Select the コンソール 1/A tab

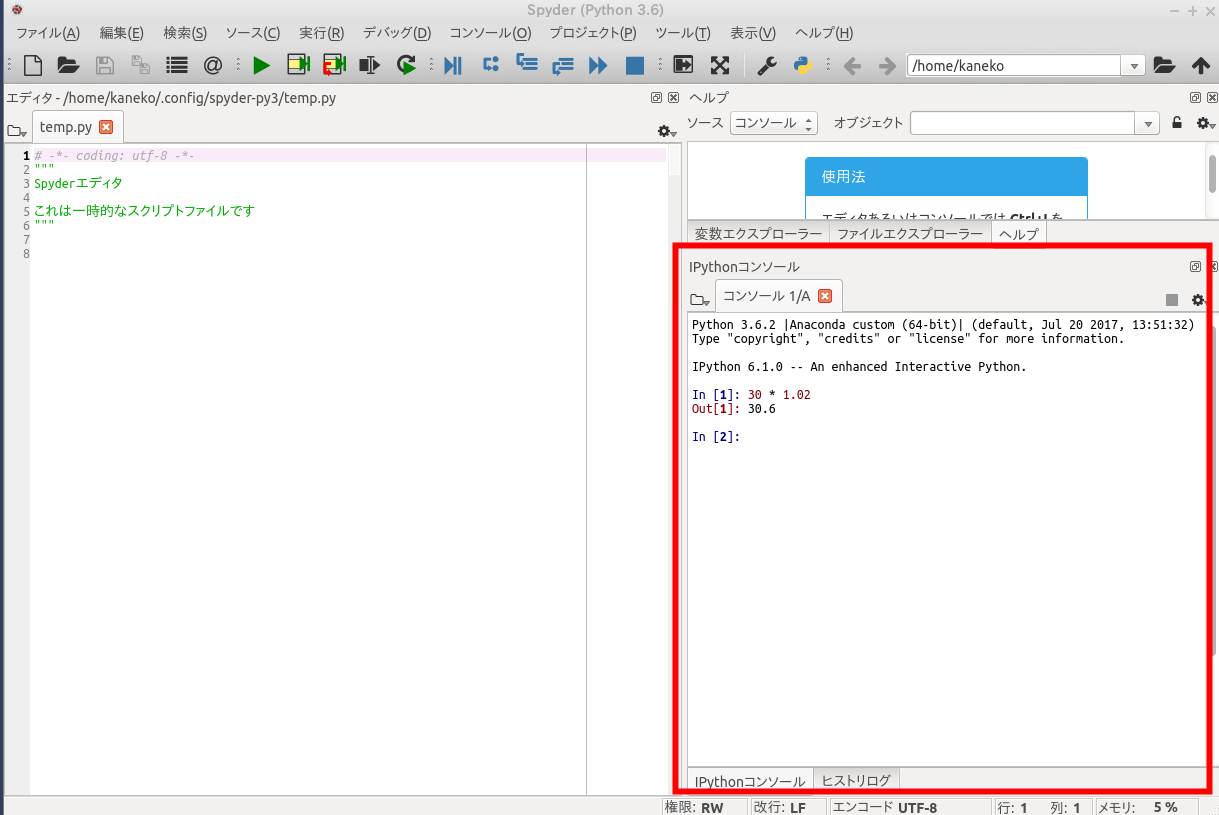[x=778, y=296]
